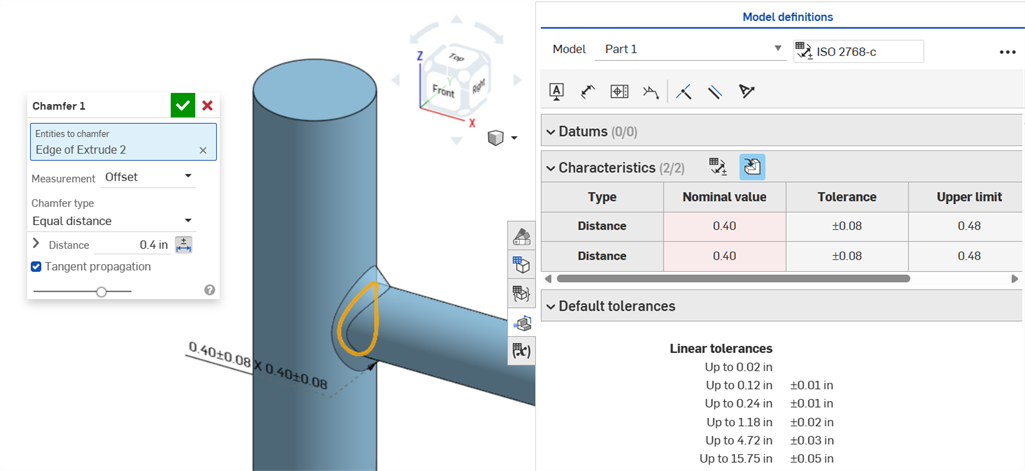Click the horizontal scrollbar of Characteristics table
1025x471 pixels.
pyautogui.click(x=733, y=278)
